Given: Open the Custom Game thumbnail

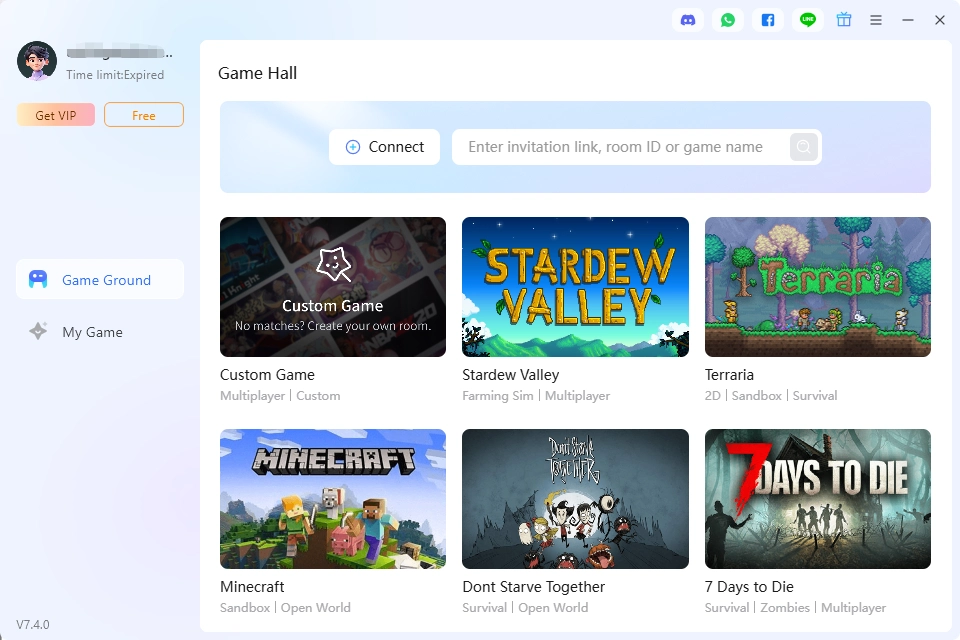Looking at the screenshot, I should 333,287.
